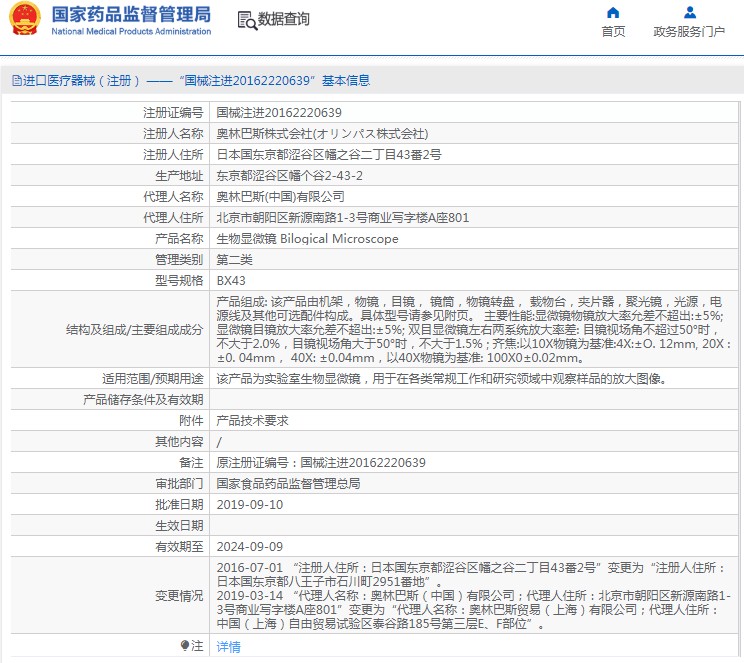Screen dimensions: 744x663
Task: Click the 变更情况 change history text
Action: (474, 596)
